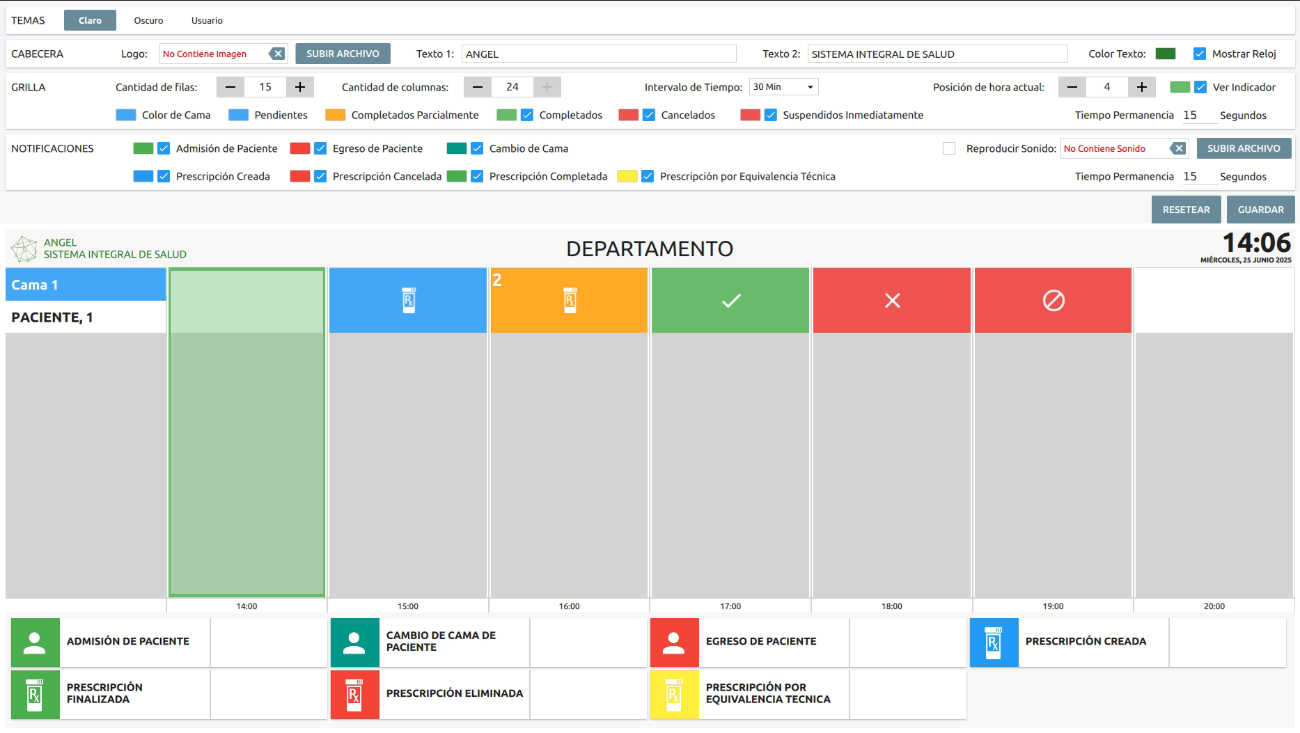Click the green checkmark completed cell
1300x733 pixels.
[x=730, y=299]
